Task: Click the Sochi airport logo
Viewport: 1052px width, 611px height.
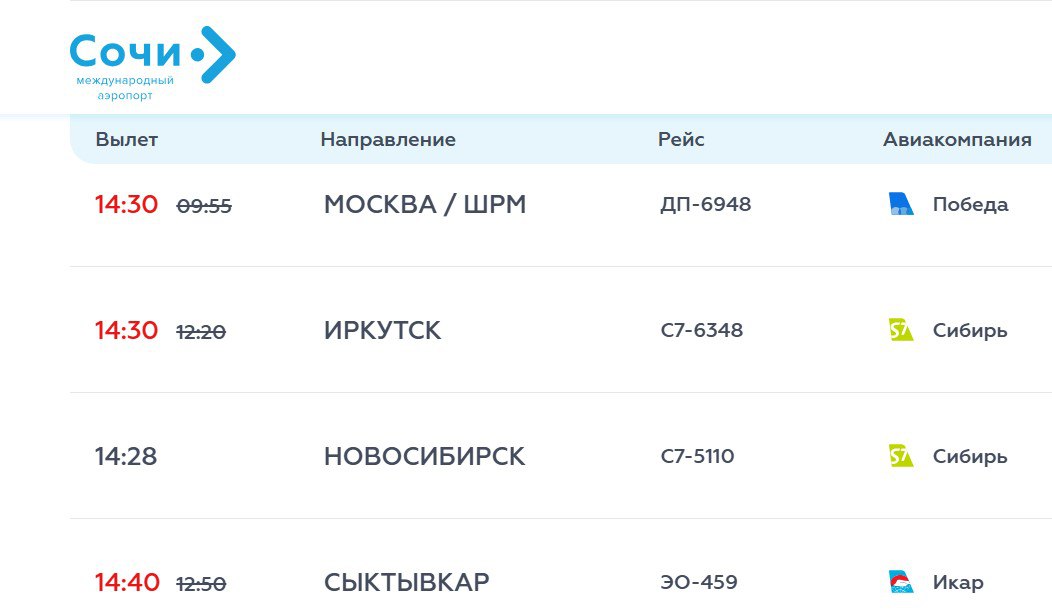Action: [x=152, y=61]
